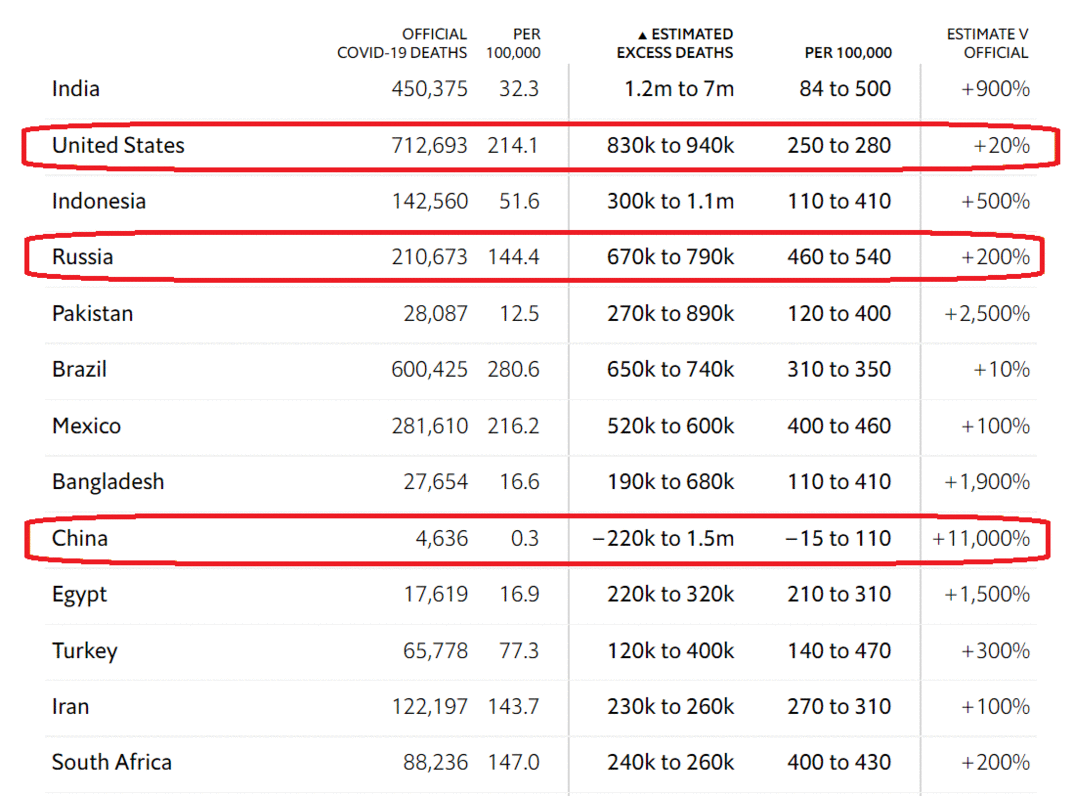Click the sort arrow beside Estimated Excess Deaths
The image size is (1073, 809).
click(x=642, y=35)
